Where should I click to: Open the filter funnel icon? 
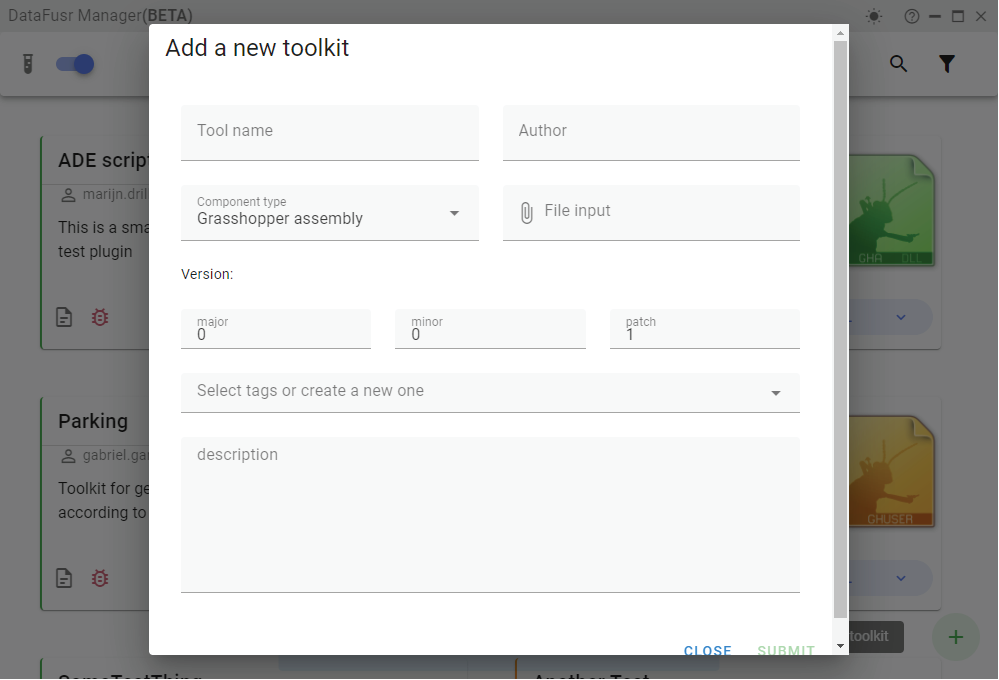click(946, 63)
